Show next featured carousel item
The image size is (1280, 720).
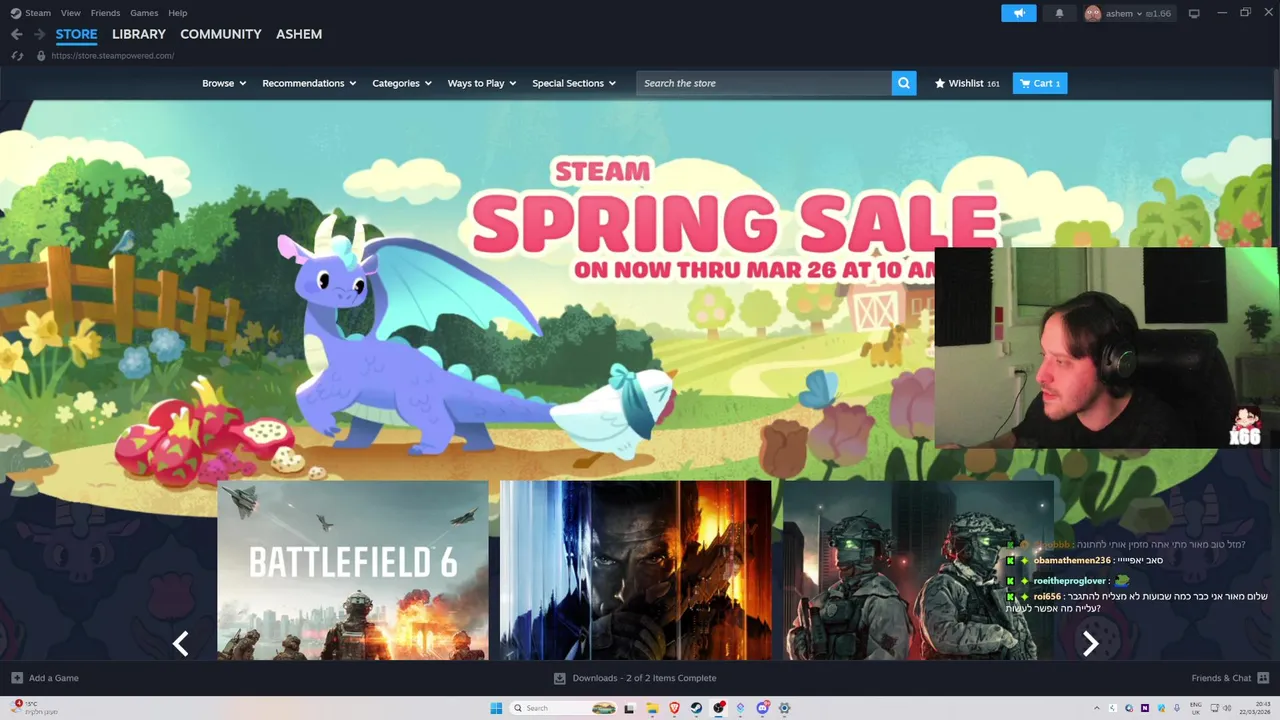[x=1091, y=643]
